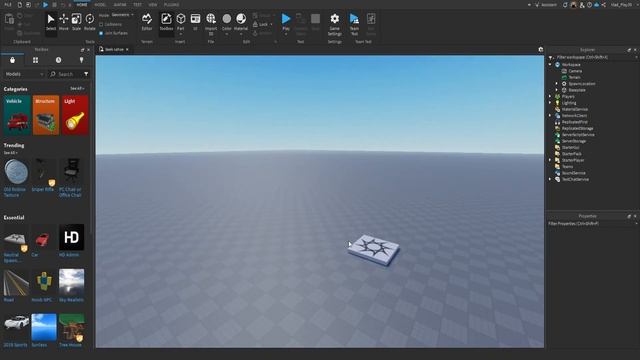Open the Terrain Editor
The height and width of the screenshot is (360, 640).
pos(147,22)
